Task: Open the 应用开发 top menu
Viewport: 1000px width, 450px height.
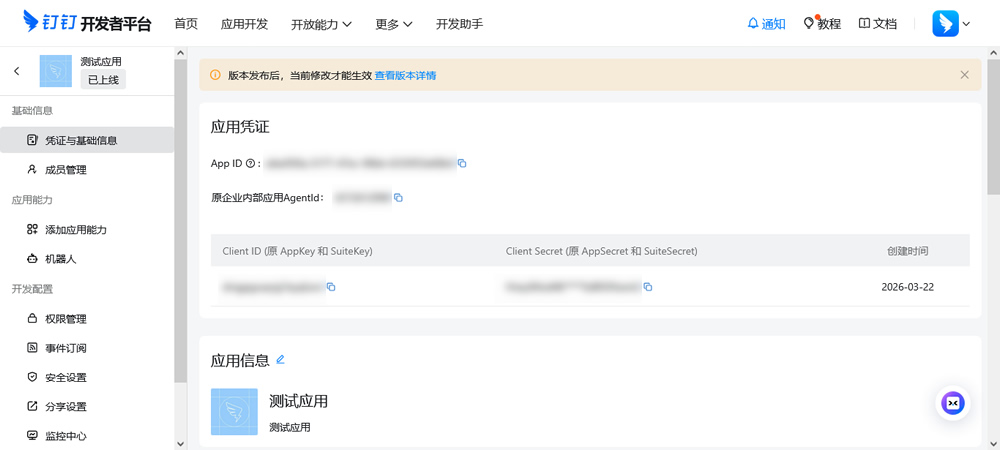Action: click(244, 24)
